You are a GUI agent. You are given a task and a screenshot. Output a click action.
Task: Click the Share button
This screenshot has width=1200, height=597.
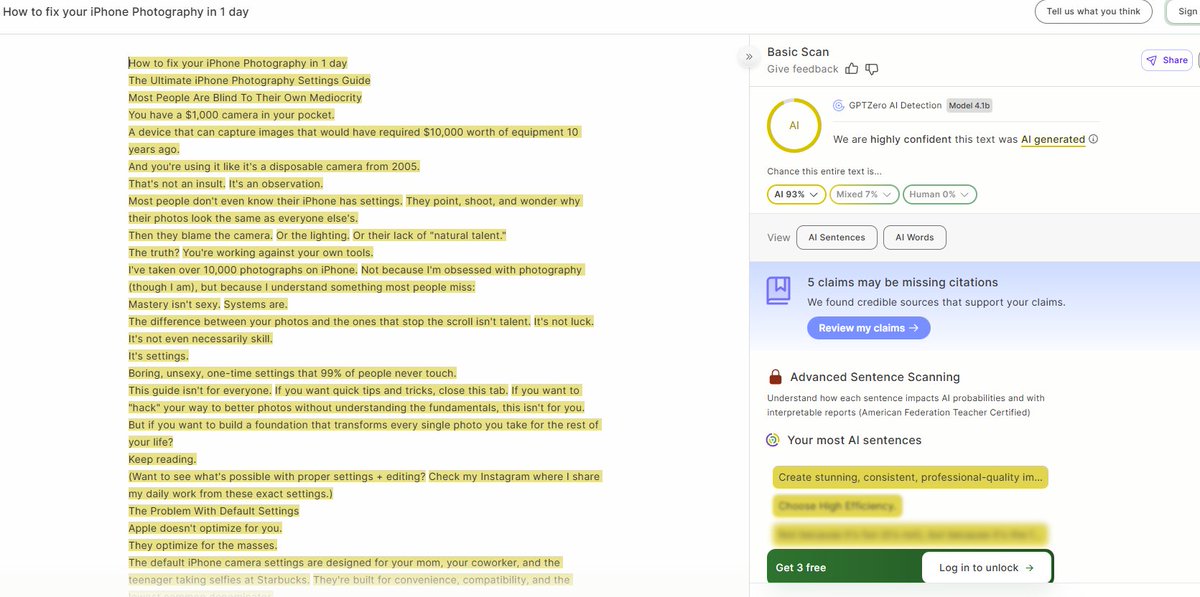(x=1167, y=60)
